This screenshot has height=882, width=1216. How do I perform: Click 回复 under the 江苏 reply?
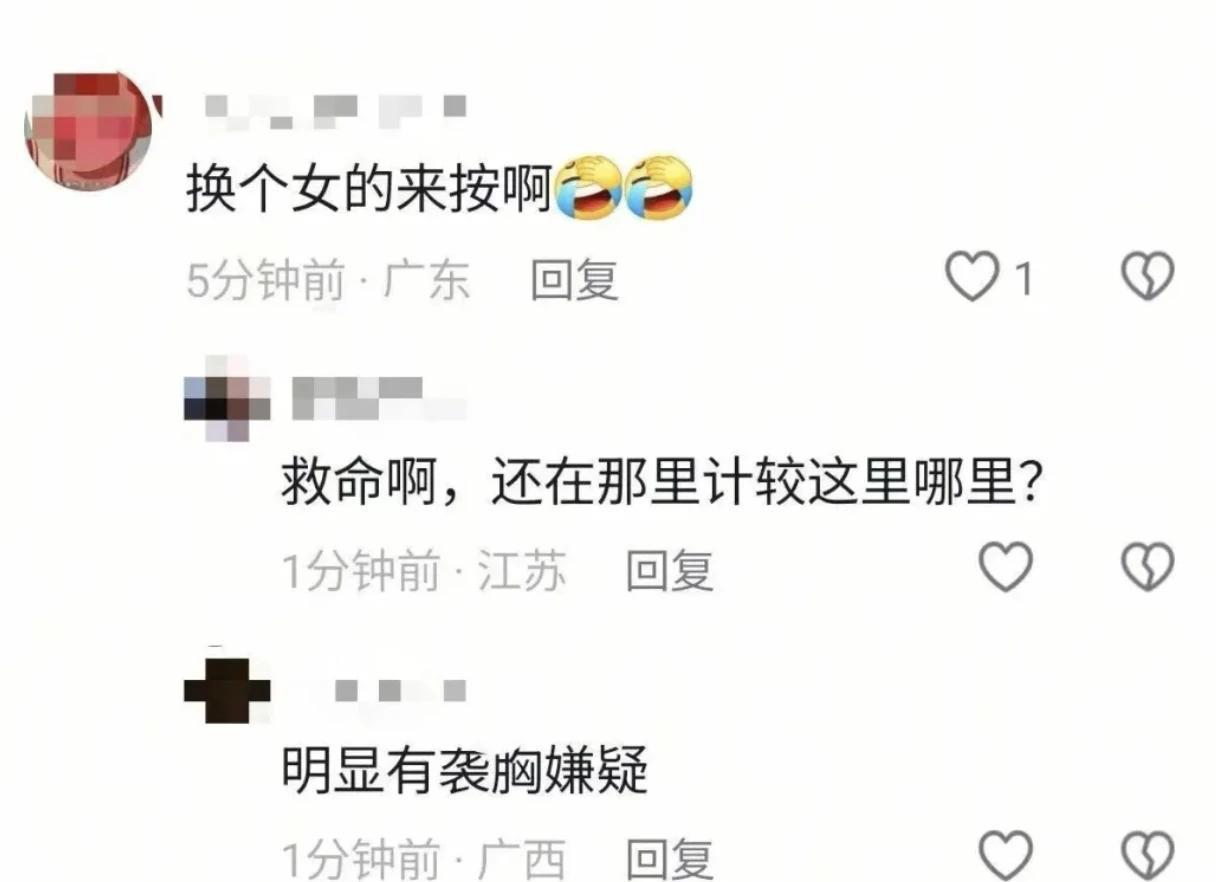(669, 571)
